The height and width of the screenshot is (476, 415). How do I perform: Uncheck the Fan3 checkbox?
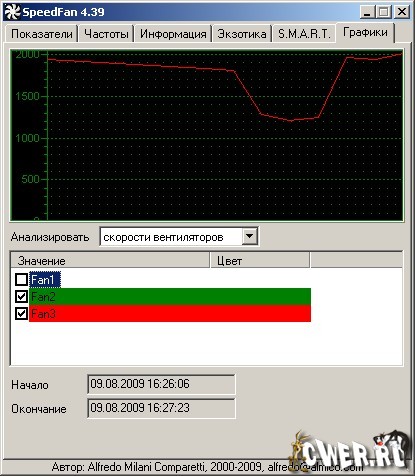pyautogui.click(x=21, y=313)
